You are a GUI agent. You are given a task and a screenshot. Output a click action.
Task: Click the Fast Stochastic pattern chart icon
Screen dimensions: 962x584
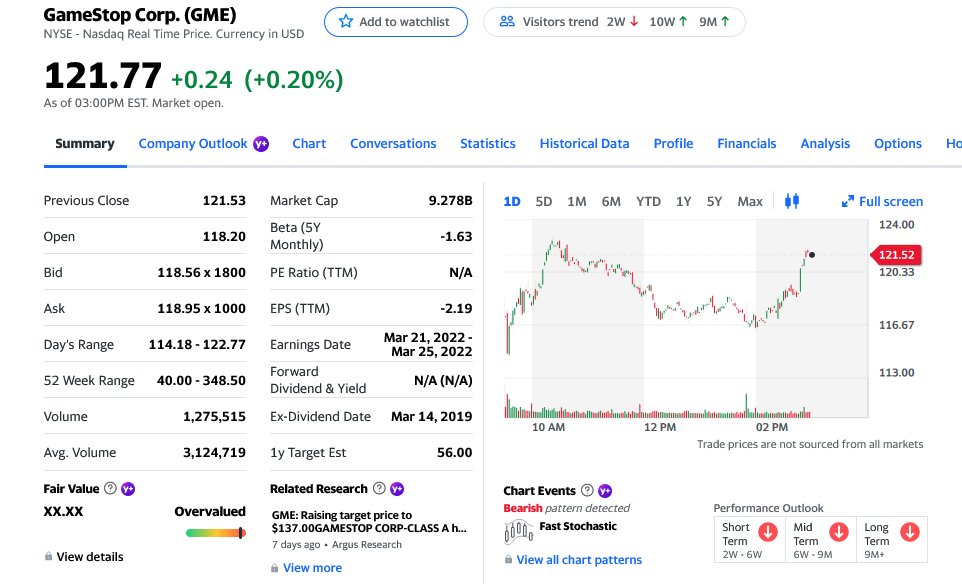[518, 531]
